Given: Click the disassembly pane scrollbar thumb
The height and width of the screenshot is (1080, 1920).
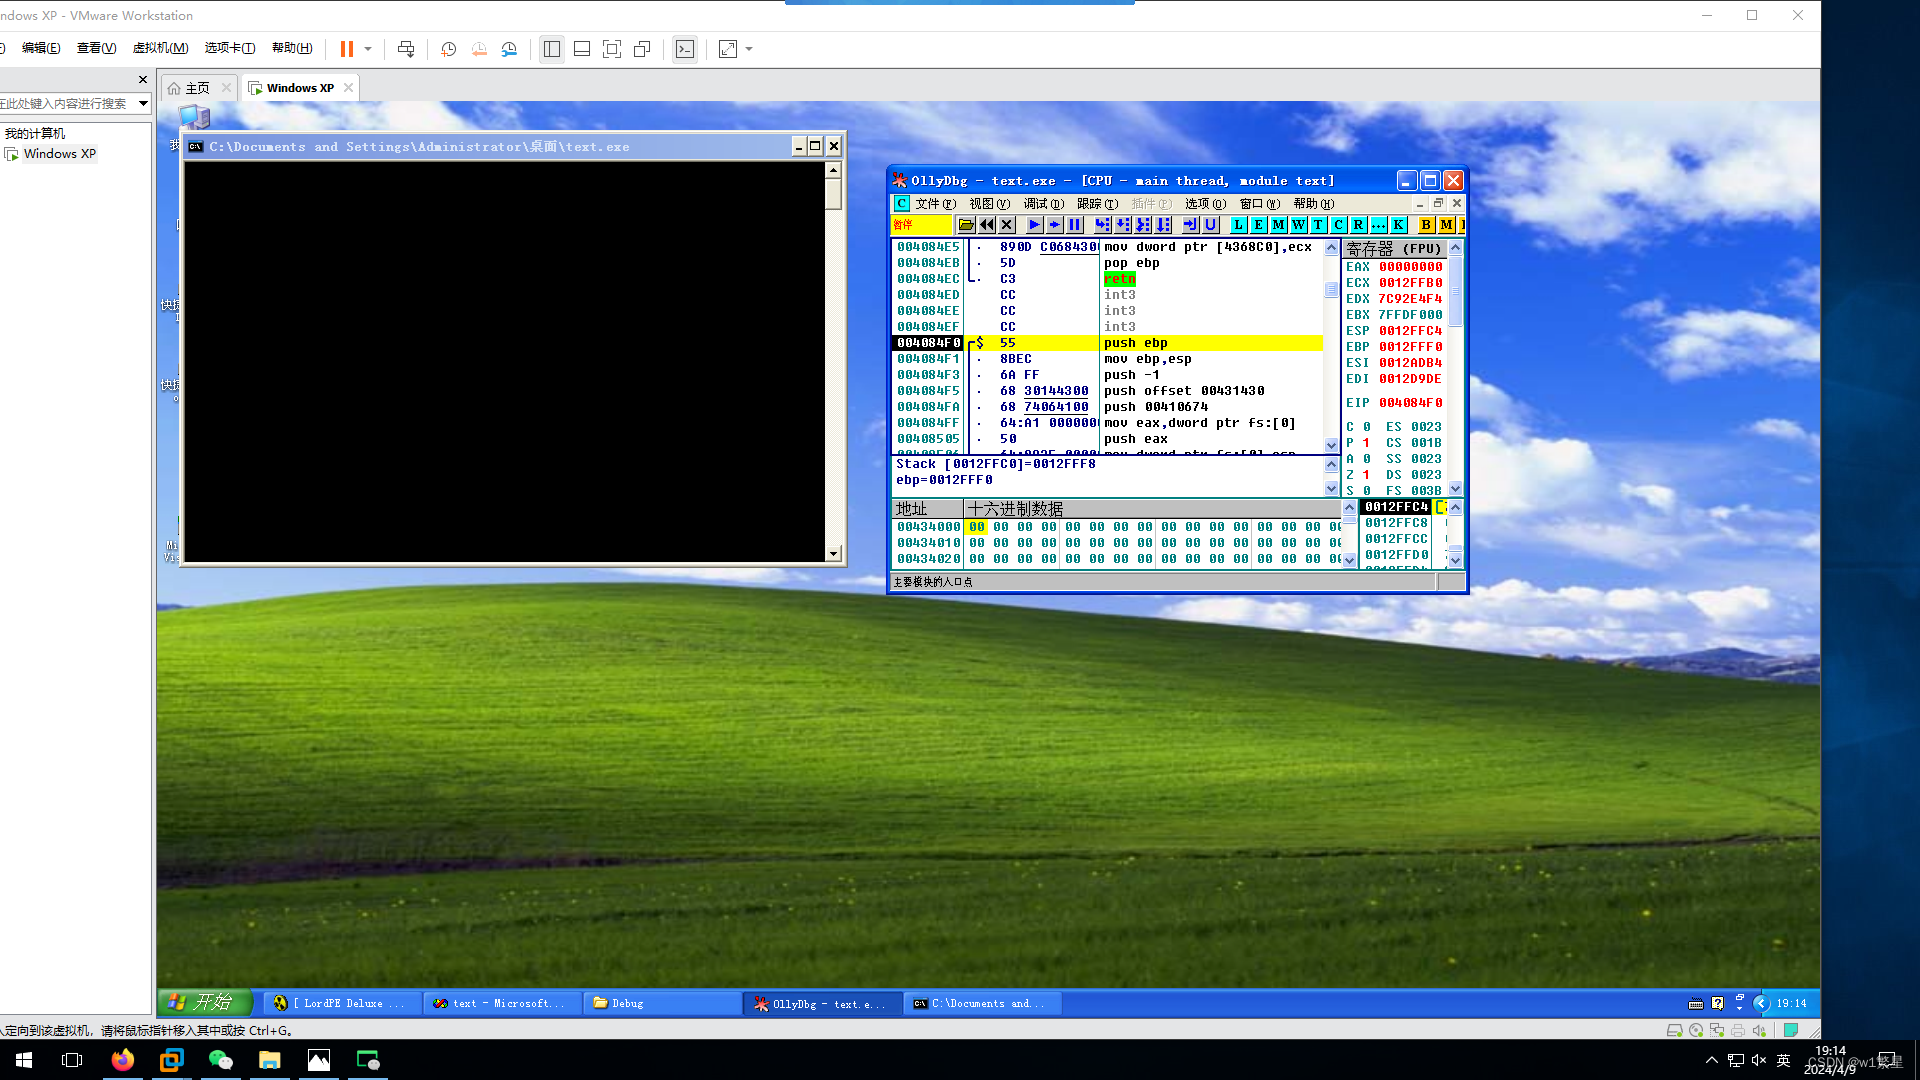Looking at the screenshot, I should coord(1331,290).
